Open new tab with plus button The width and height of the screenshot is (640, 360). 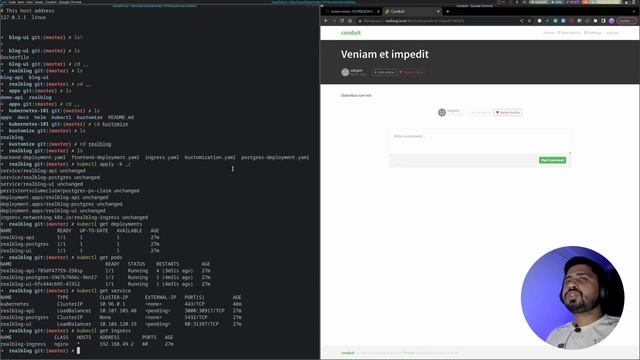pos(447,11)
